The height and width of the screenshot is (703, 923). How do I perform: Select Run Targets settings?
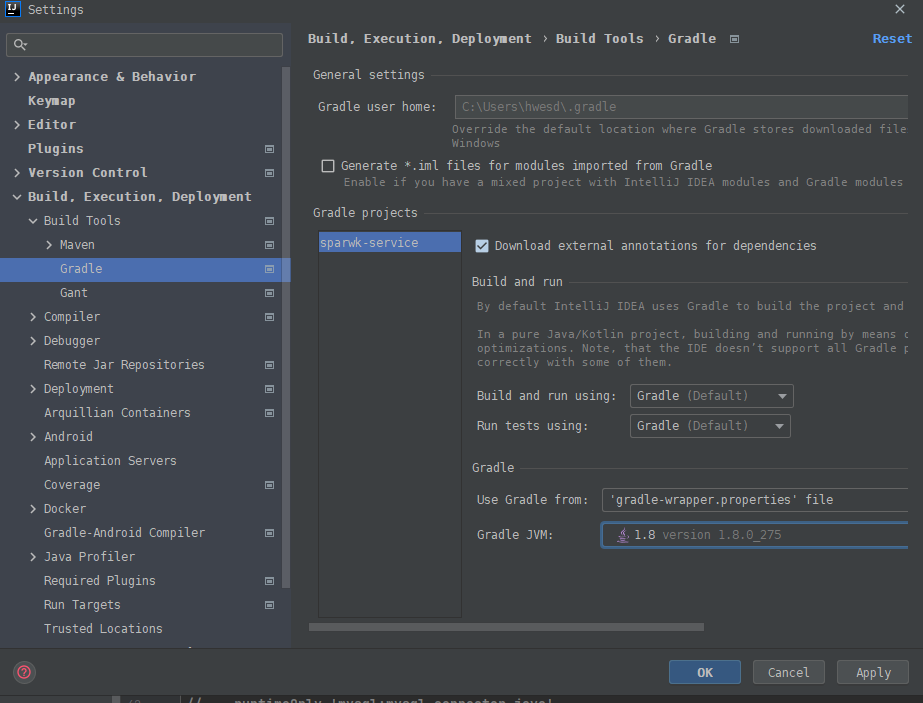click(x=82, y=605)
